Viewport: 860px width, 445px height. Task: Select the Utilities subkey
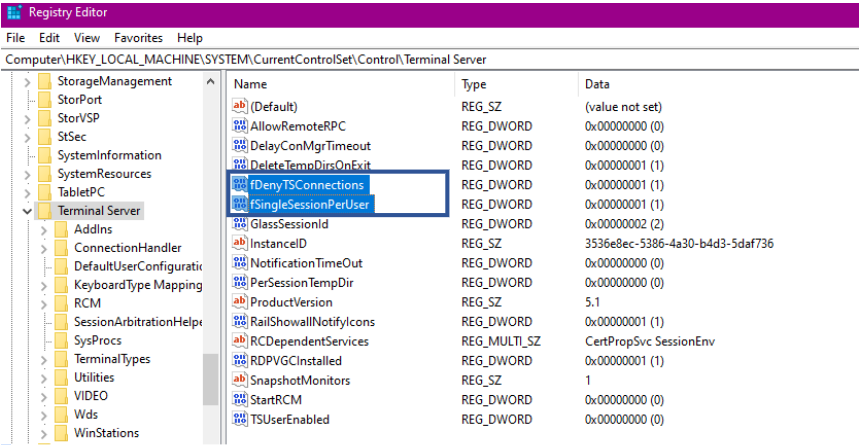[94, 378]
